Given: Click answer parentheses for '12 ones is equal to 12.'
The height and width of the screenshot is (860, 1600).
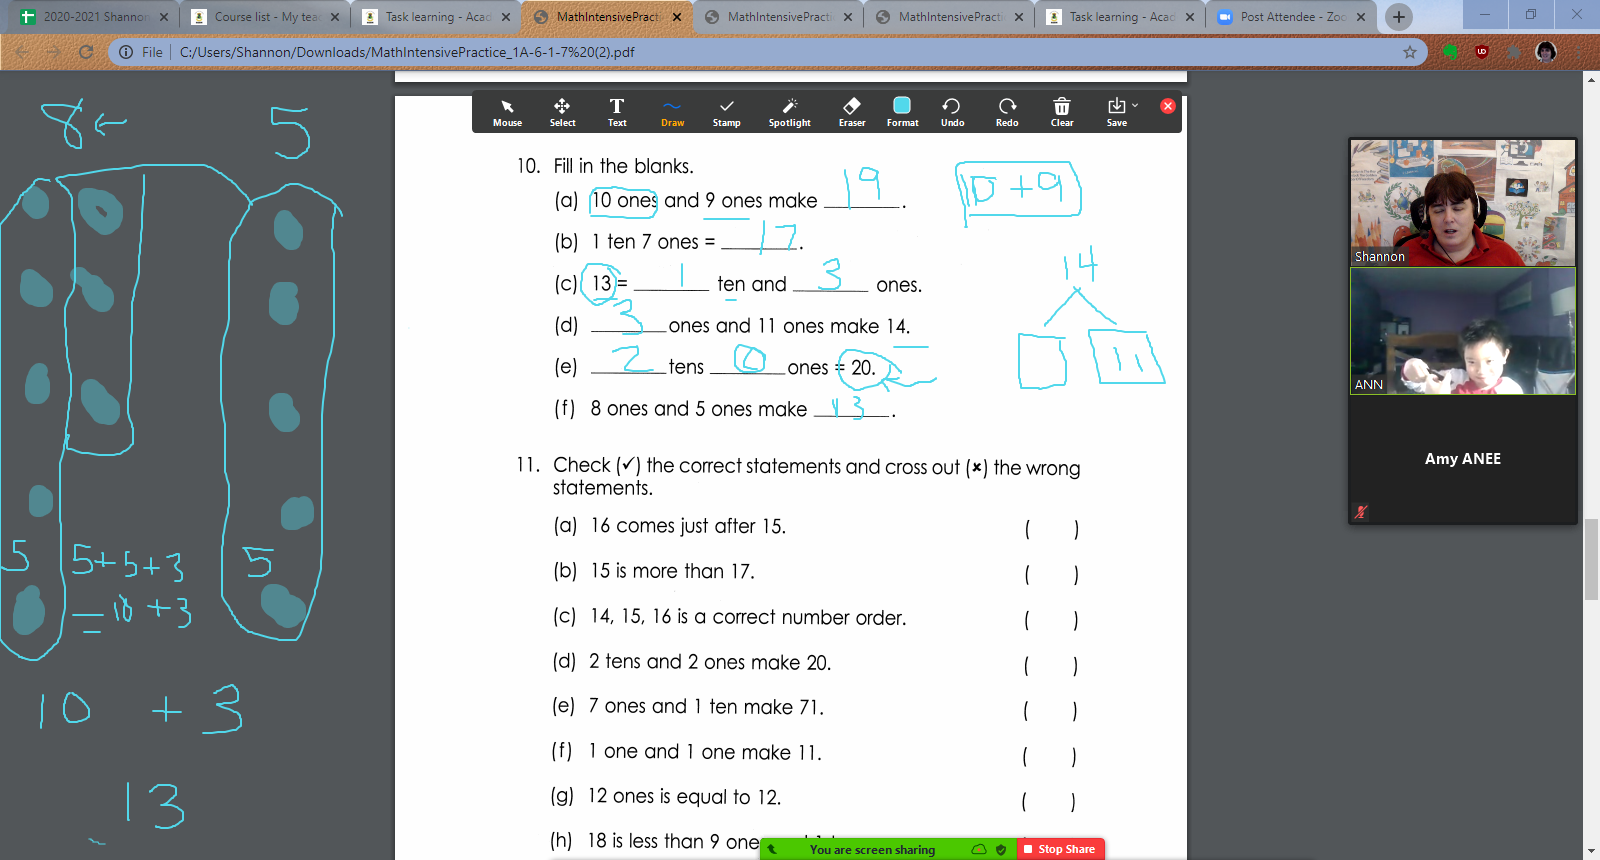Looking at the screenshot, I should coord(1049,801).
